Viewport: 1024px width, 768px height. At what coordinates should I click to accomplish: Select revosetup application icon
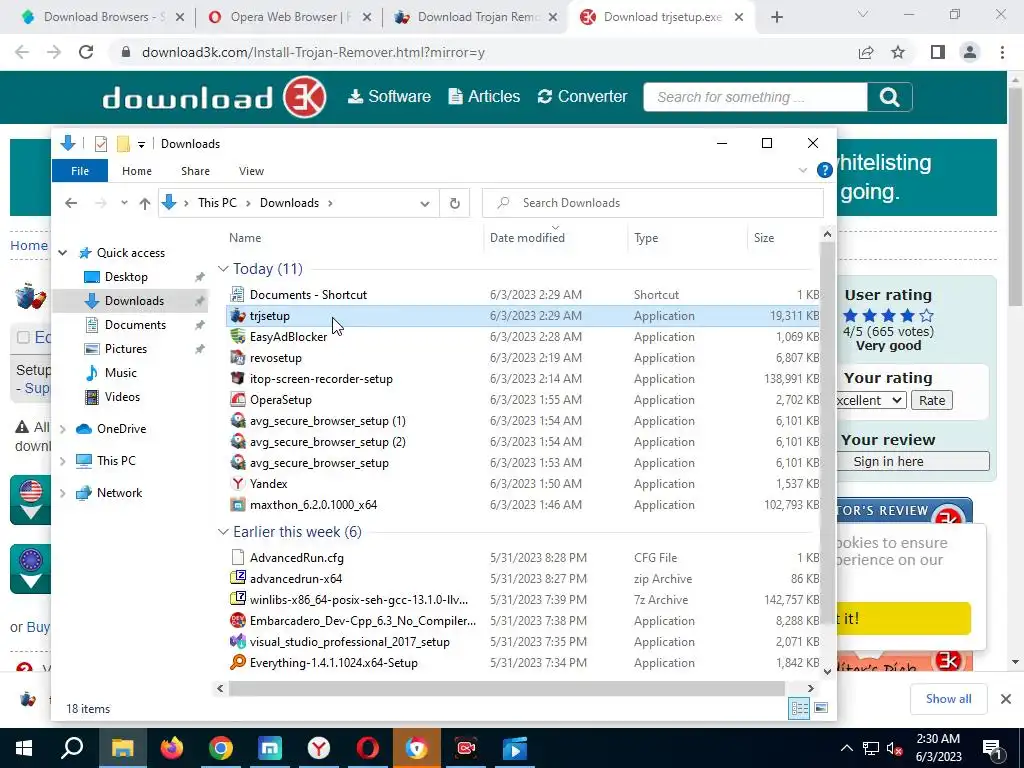[238, 358]
